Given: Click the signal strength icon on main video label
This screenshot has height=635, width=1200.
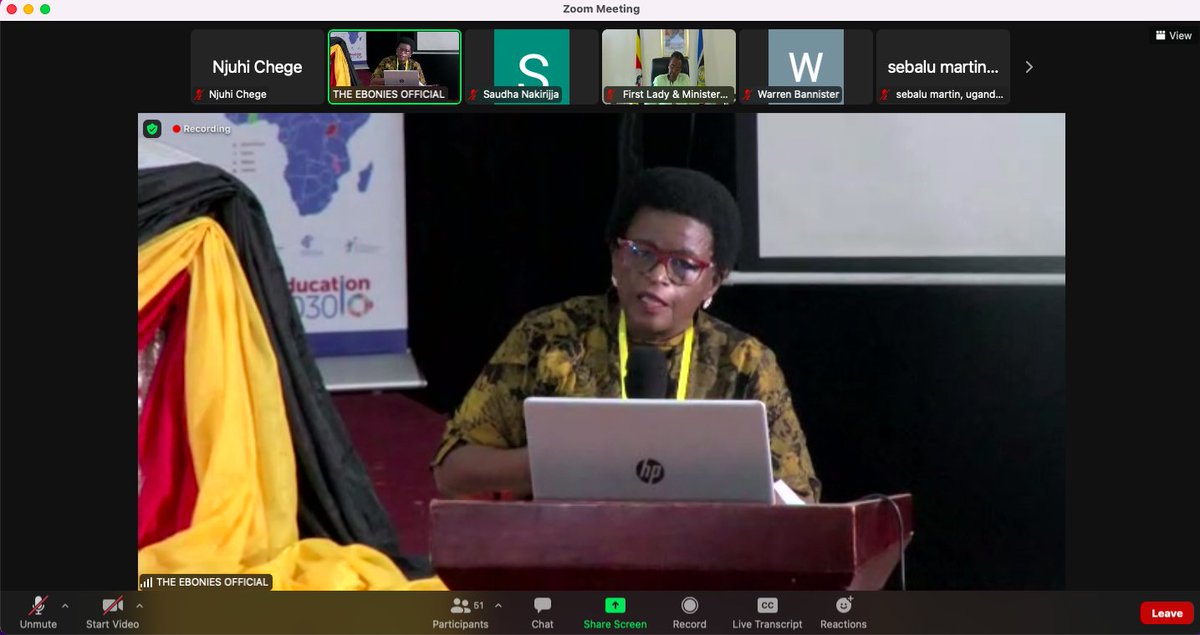Looking at the screenshot, I should (x=146, y=582).
